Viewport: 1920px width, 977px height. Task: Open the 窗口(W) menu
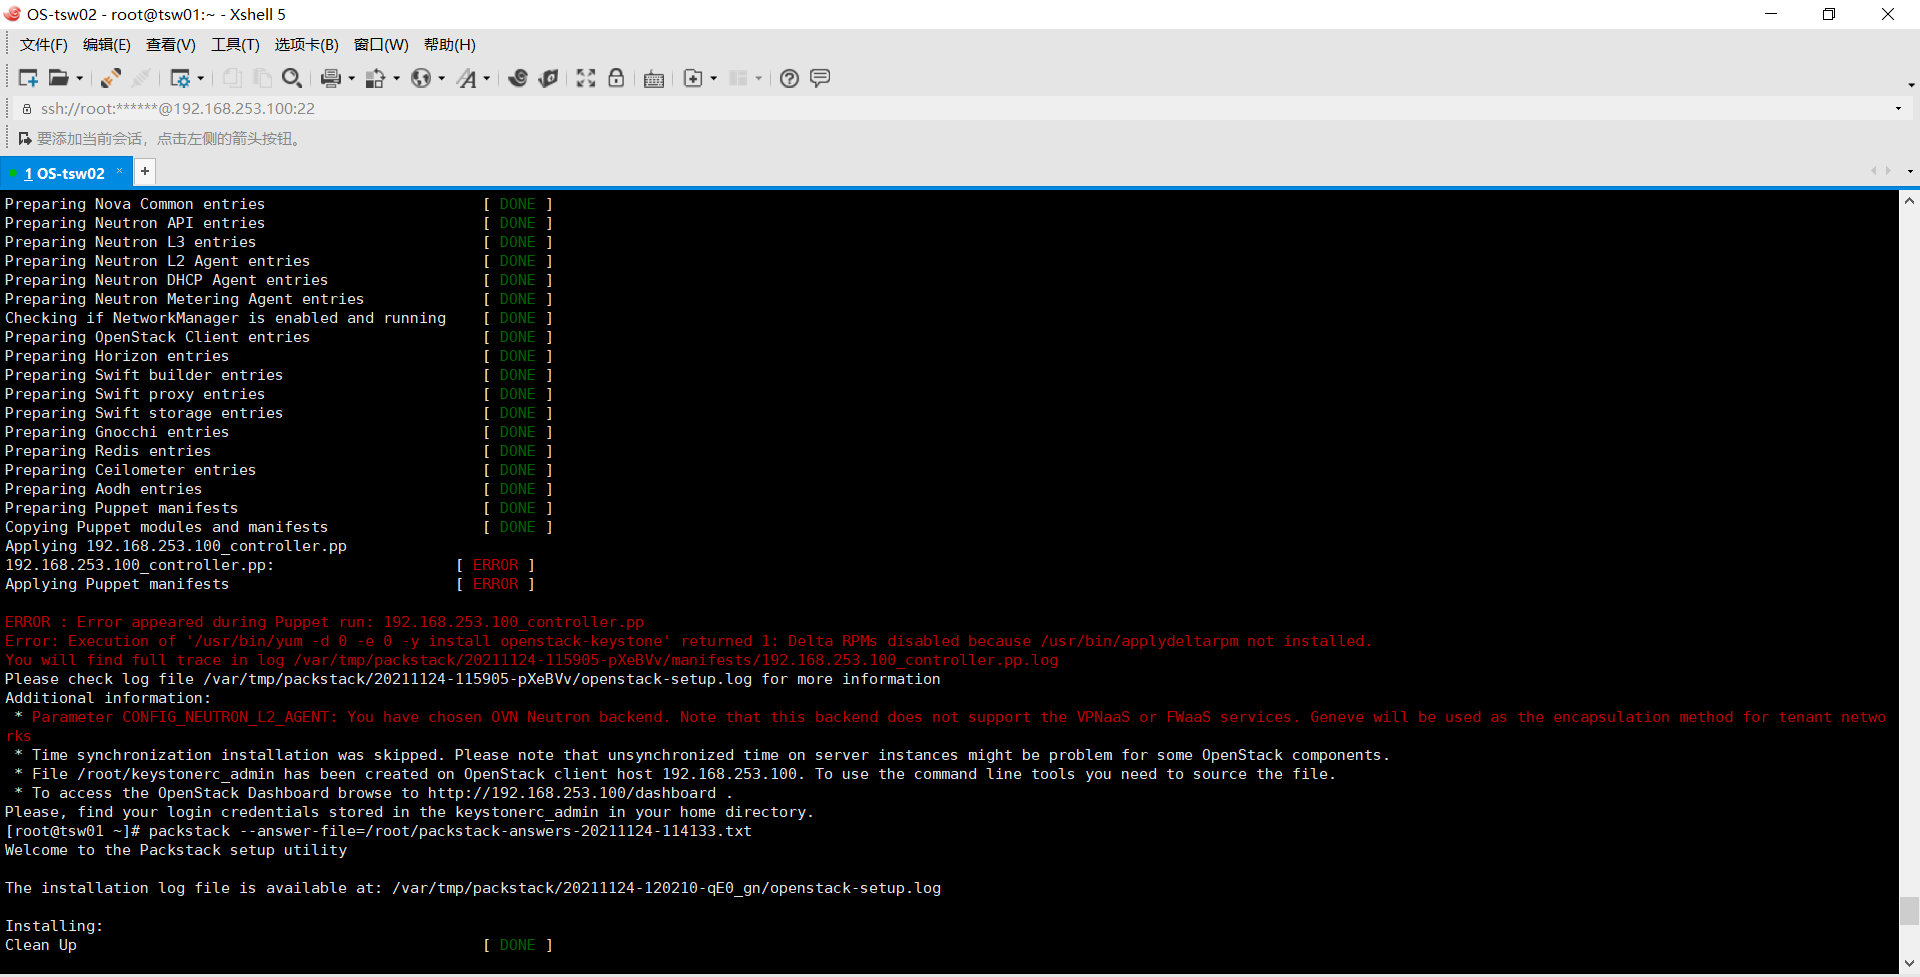point(381,45)
